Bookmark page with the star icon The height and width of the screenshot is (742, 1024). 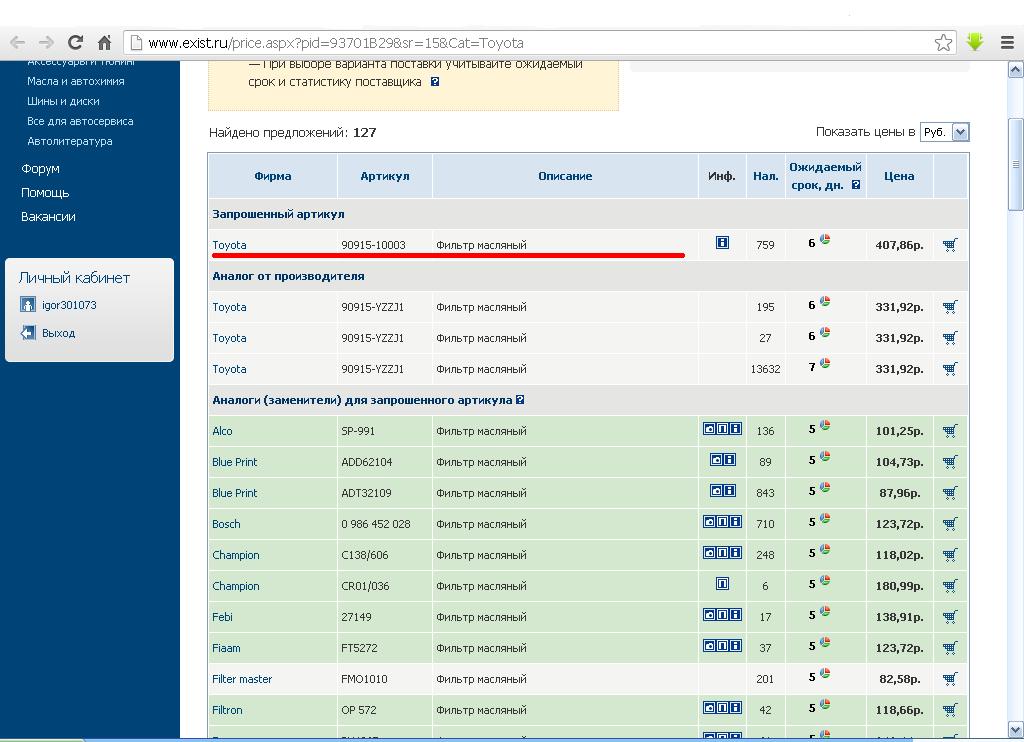point(943,42)
